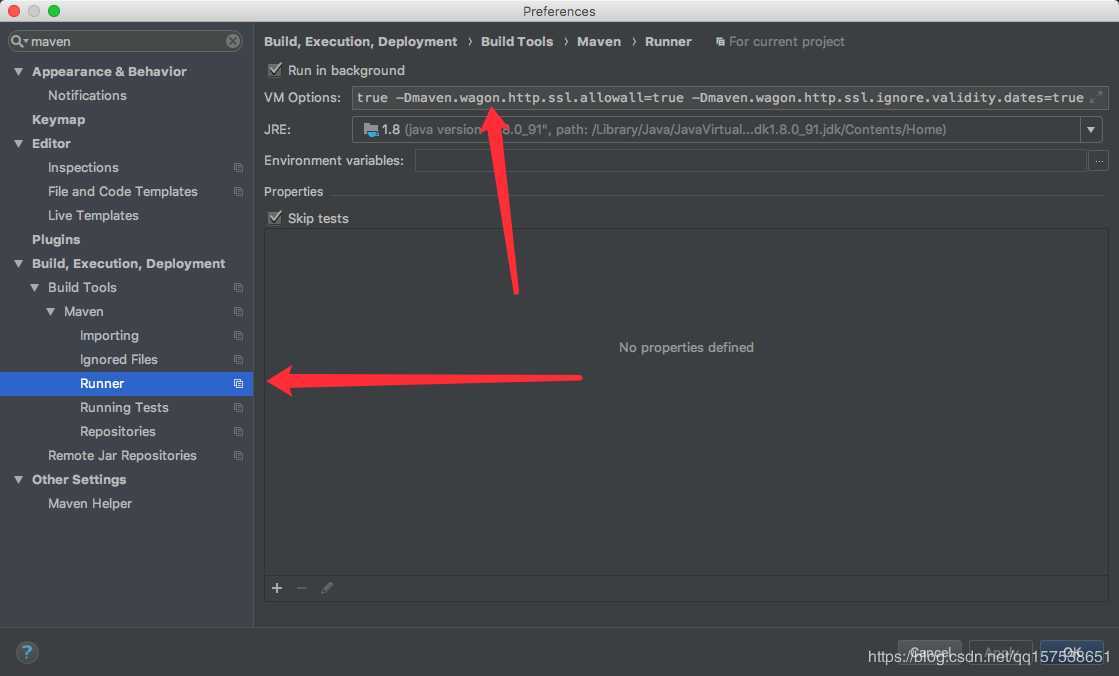The height and width of the screenshot is (676, 1119).
Task: Clear the maven search field
Action: [233, 41]
